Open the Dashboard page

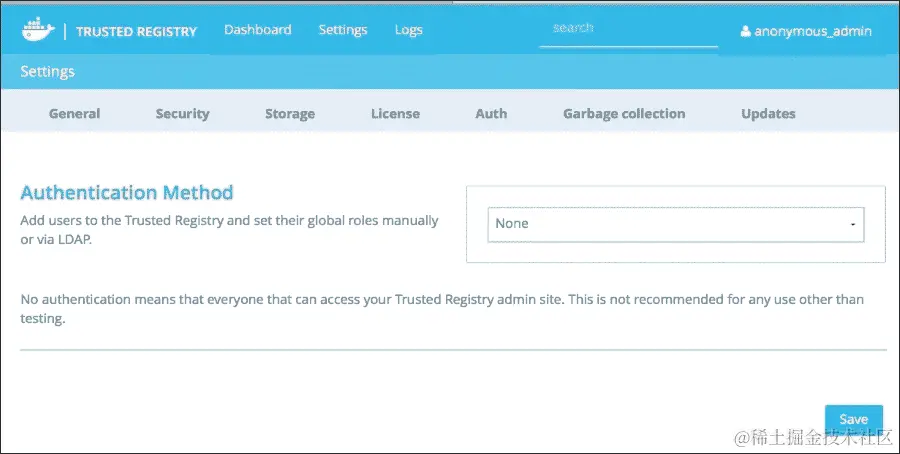coord(258,30)
